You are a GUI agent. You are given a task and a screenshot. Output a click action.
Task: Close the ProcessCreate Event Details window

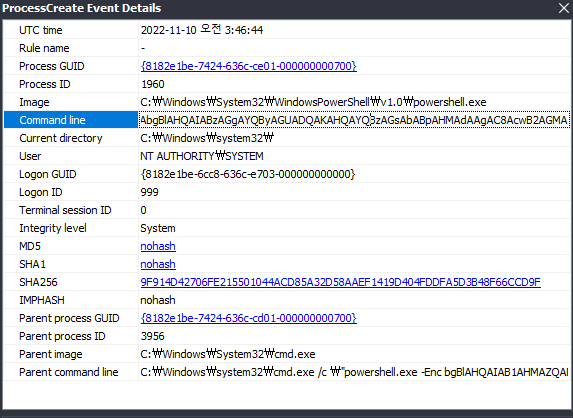(564, 8)
